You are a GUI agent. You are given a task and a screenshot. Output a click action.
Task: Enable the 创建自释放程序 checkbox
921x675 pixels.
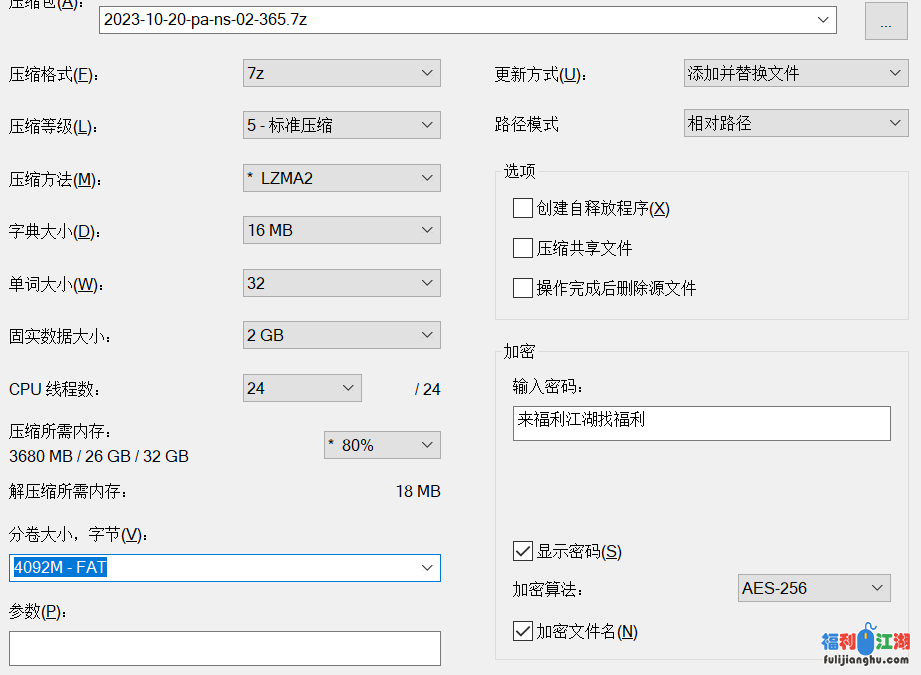(x=522, y=208)
